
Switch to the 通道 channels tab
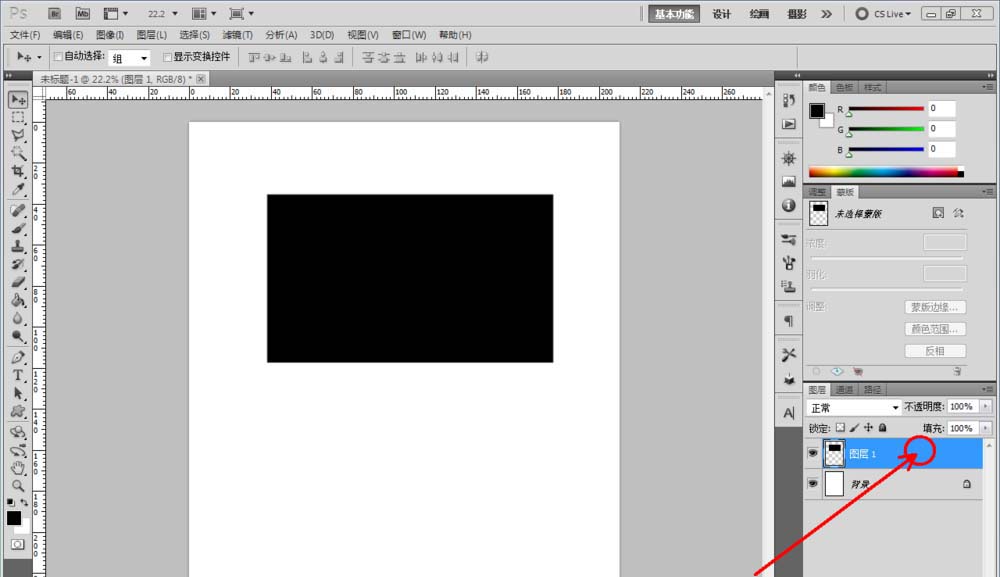point(844,390)
